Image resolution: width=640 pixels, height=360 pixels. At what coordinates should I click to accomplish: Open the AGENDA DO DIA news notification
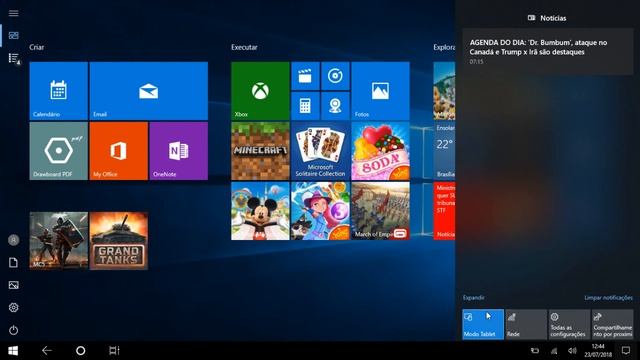click(547, 52)
